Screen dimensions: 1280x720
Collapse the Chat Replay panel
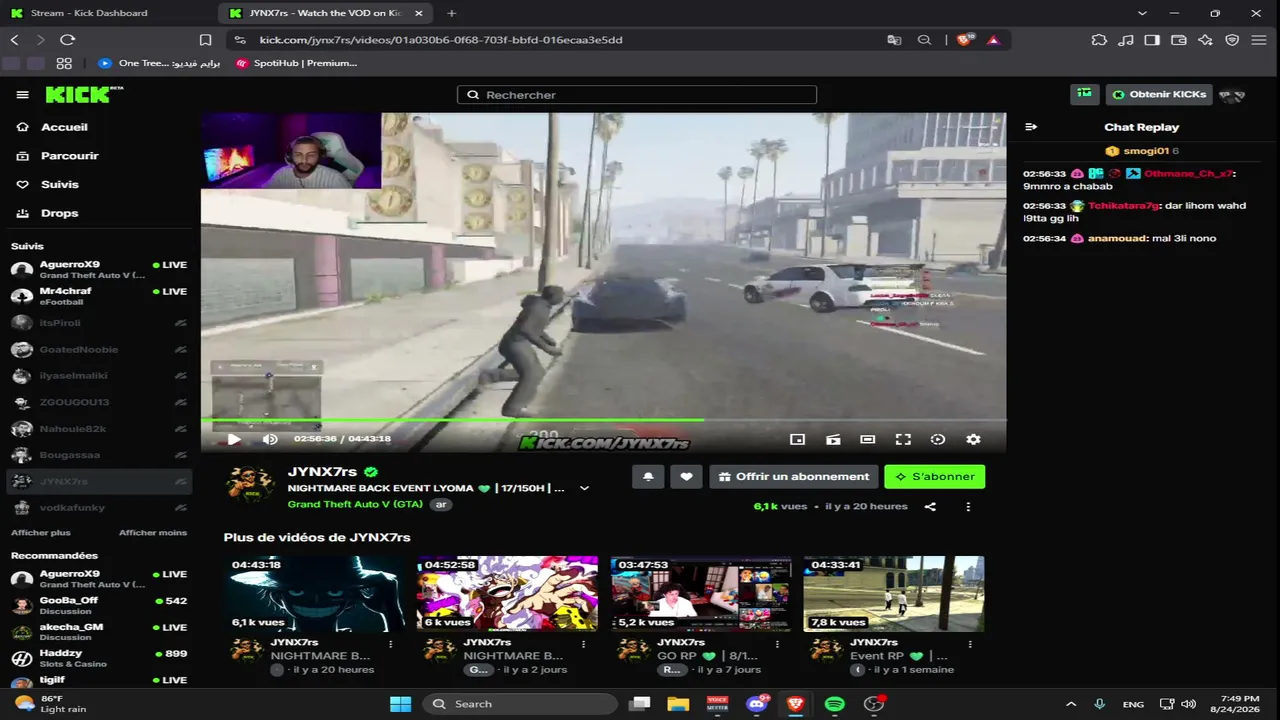pyautogui.click(x=1031, y=127)
